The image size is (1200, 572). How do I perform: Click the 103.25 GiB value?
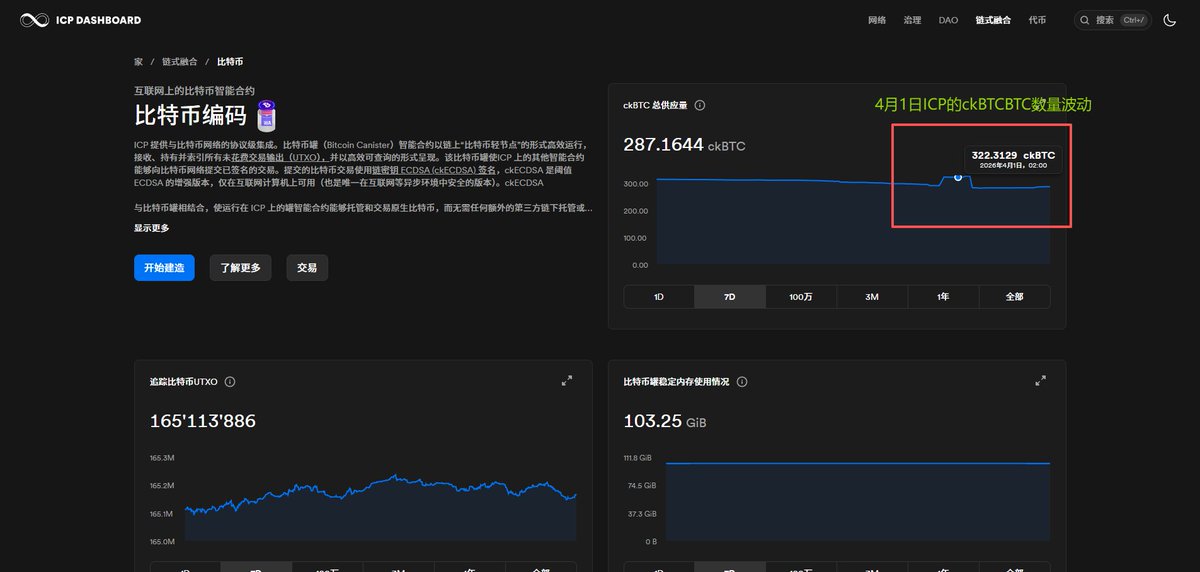(665, 421)
